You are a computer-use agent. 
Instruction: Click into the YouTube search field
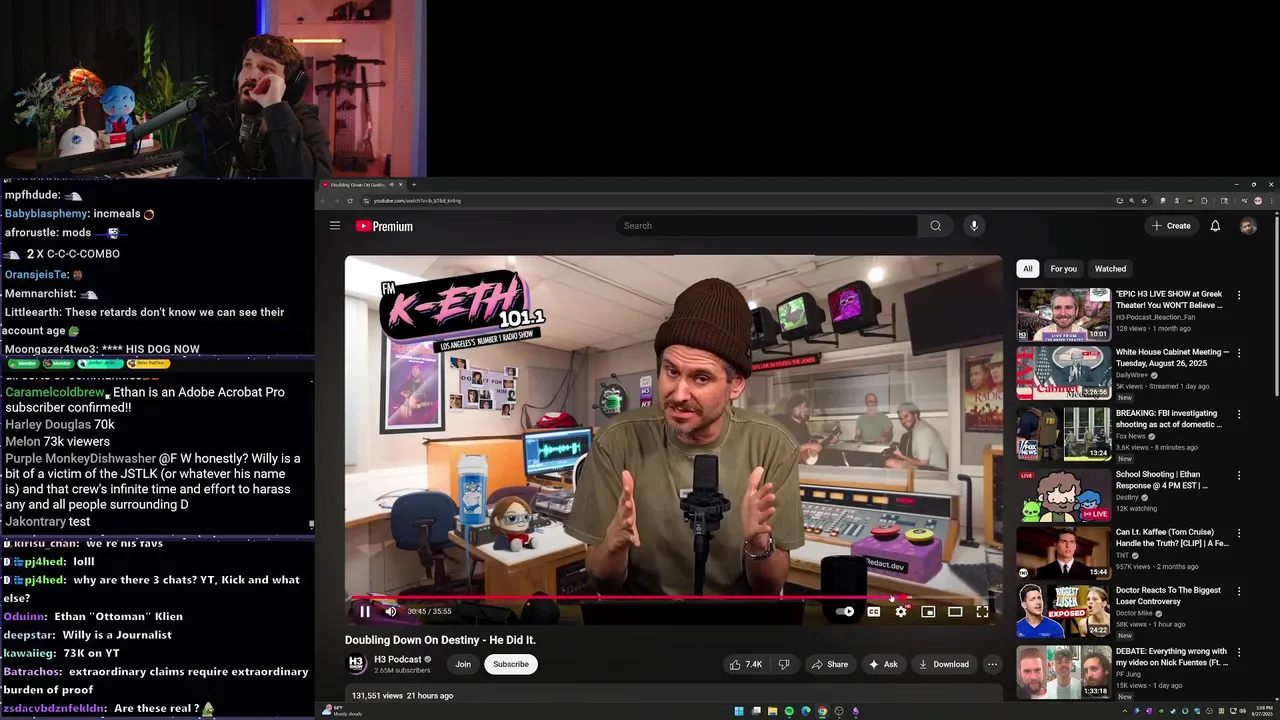pos(767,226)
